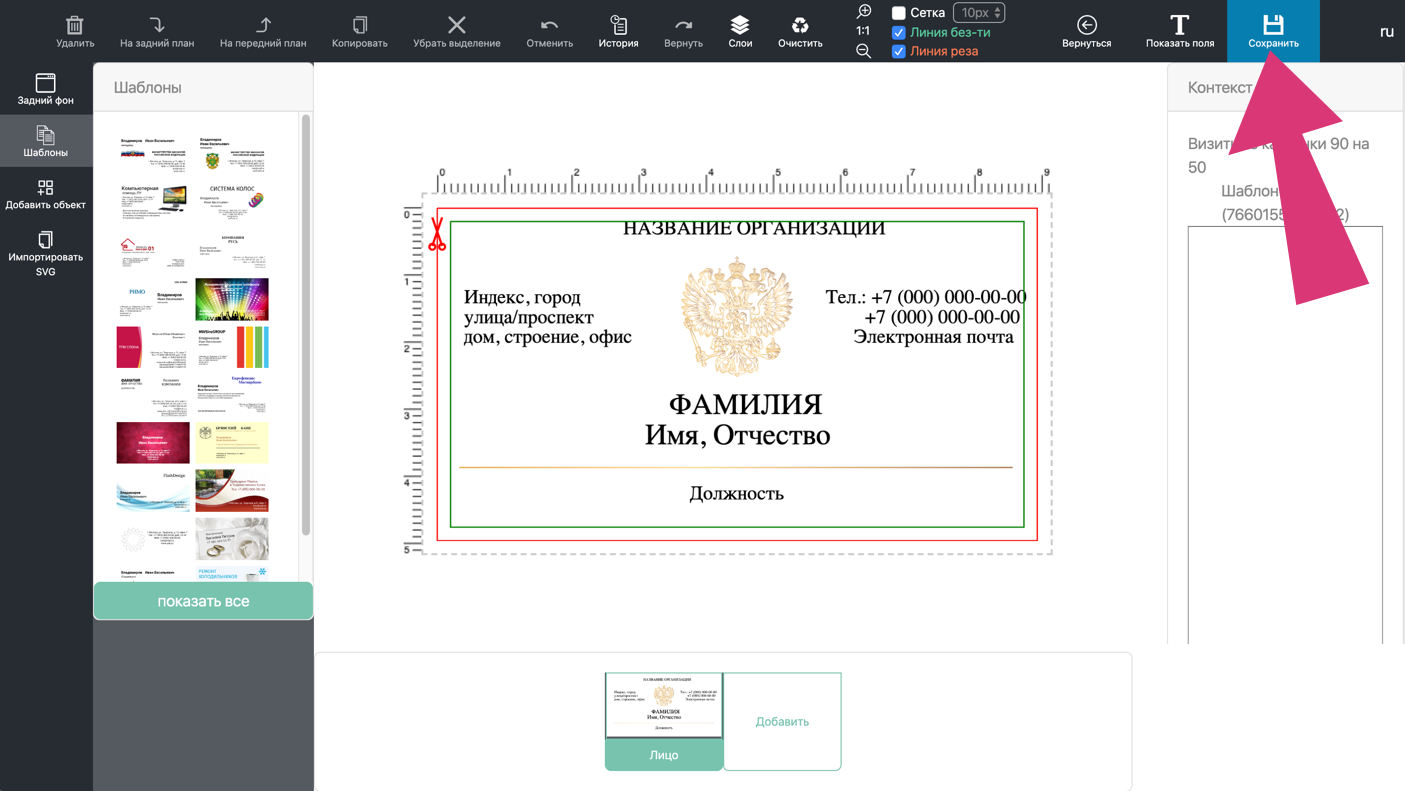Open the История history panel
This screenshot has width=1405, height=791.
(x=618, y=31)
